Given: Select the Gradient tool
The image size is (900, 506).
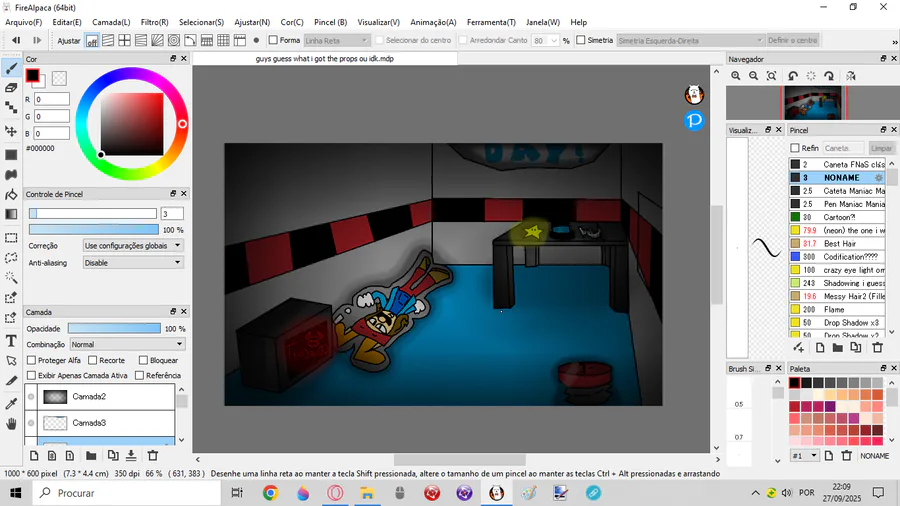Looking at the screenshot, I should pos(11,214).
